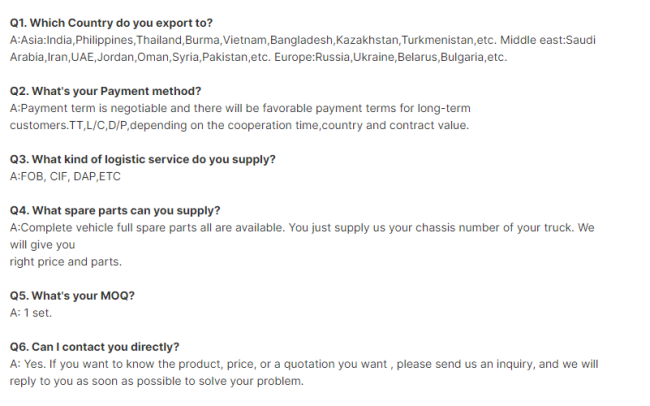Click the line starting with Arabia, Iran, UAE

pos(258,57)
